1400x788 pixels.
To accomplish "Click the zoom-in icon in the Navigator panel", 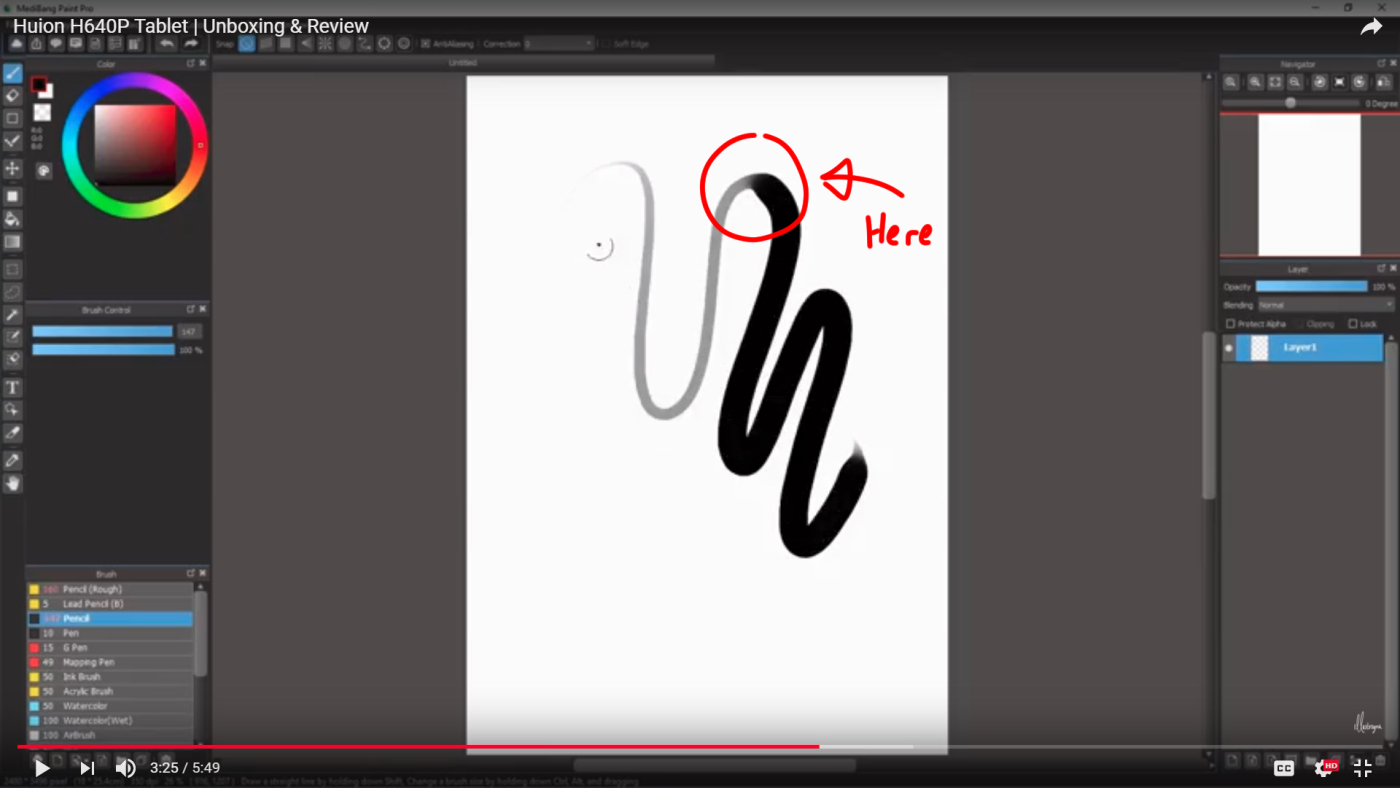I will click(x=1255, y=82).
